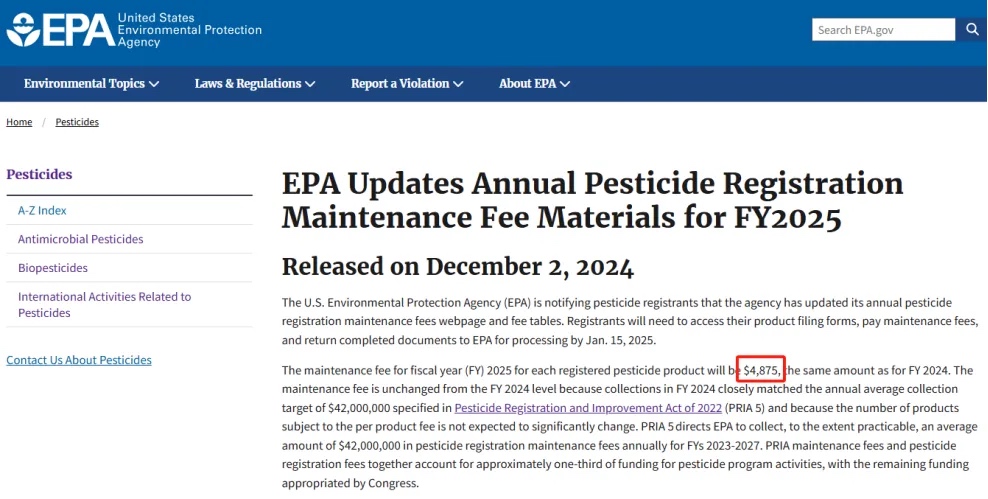The height and width of the screenshot is (499, 988).
Task: Click the EPA flower logo icon
Action: coord(23,30)
